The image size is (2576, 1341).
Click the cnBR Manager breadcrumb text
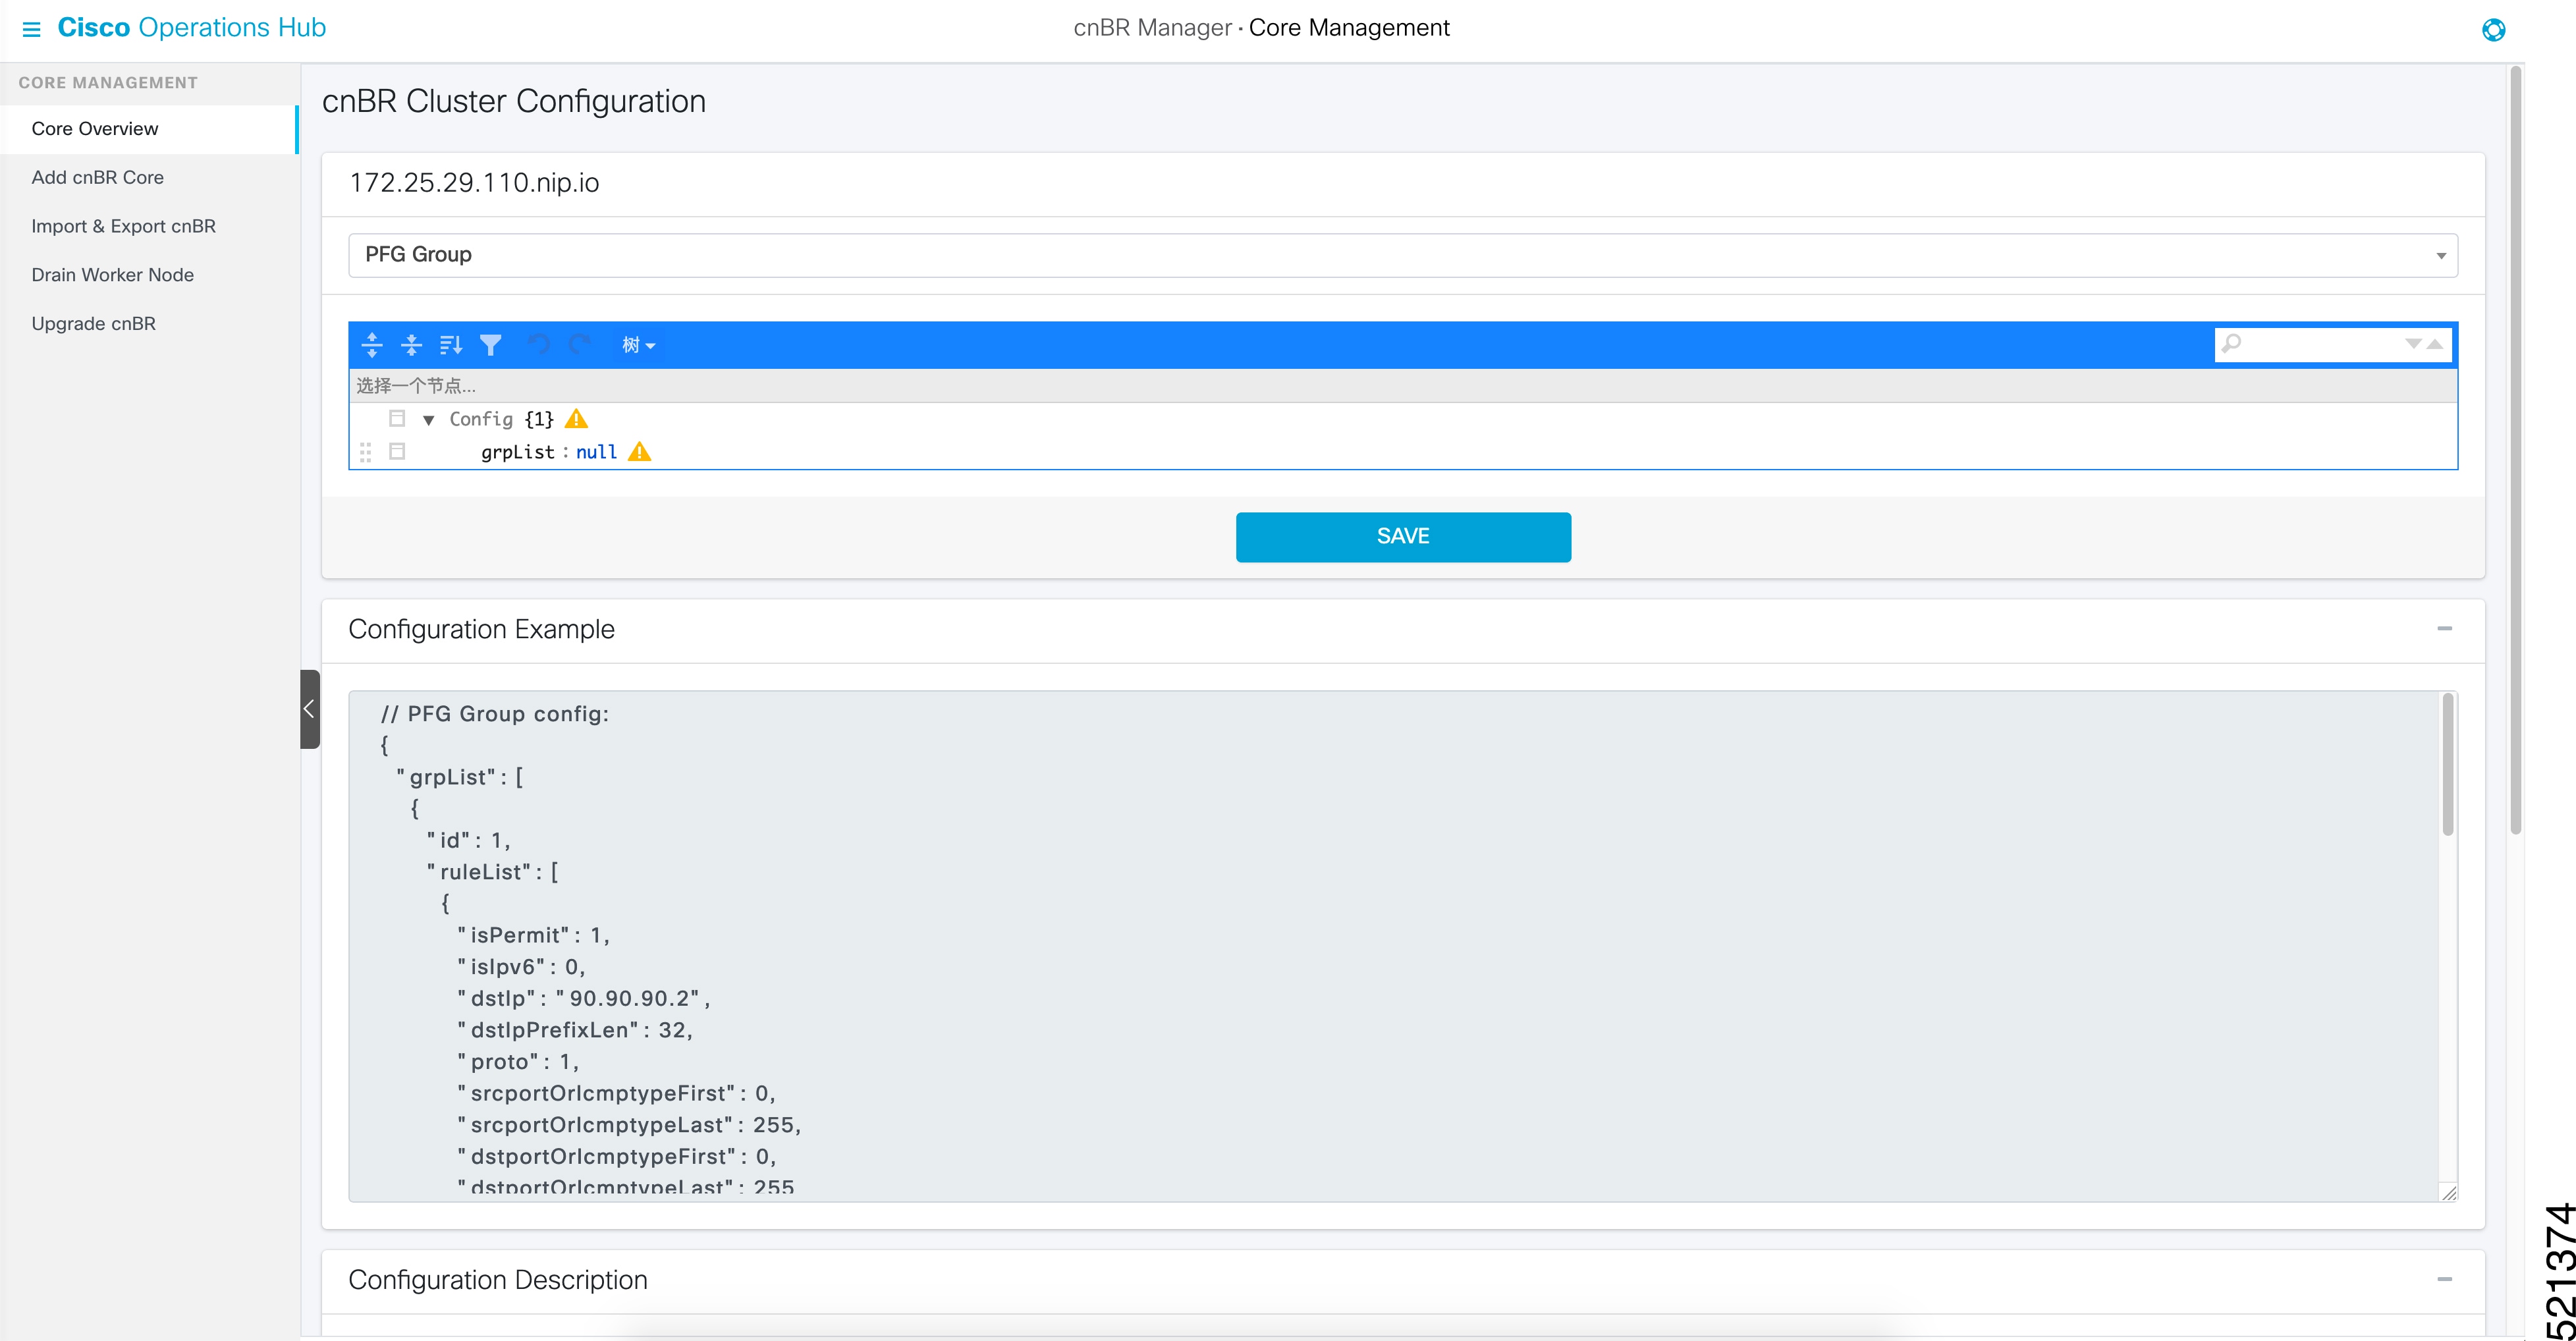coord(1152,28)
